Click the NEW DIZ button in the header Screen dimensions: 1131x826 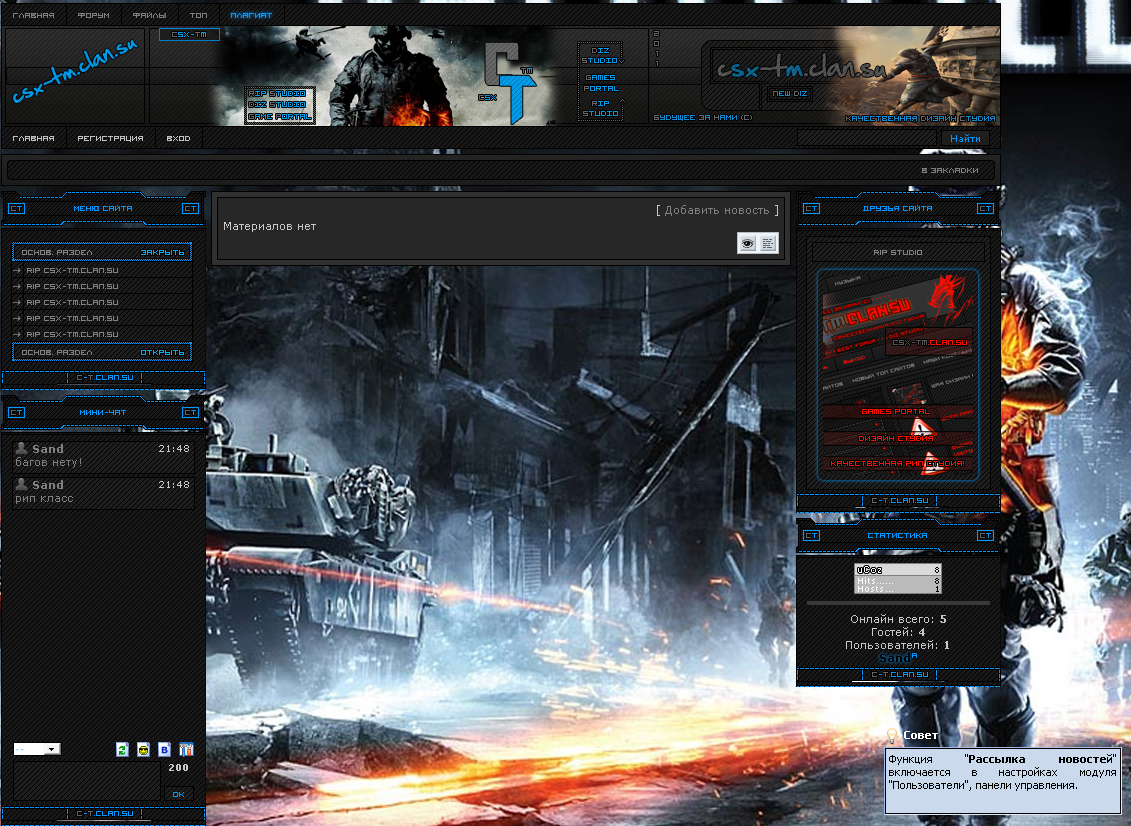point(790,94)
